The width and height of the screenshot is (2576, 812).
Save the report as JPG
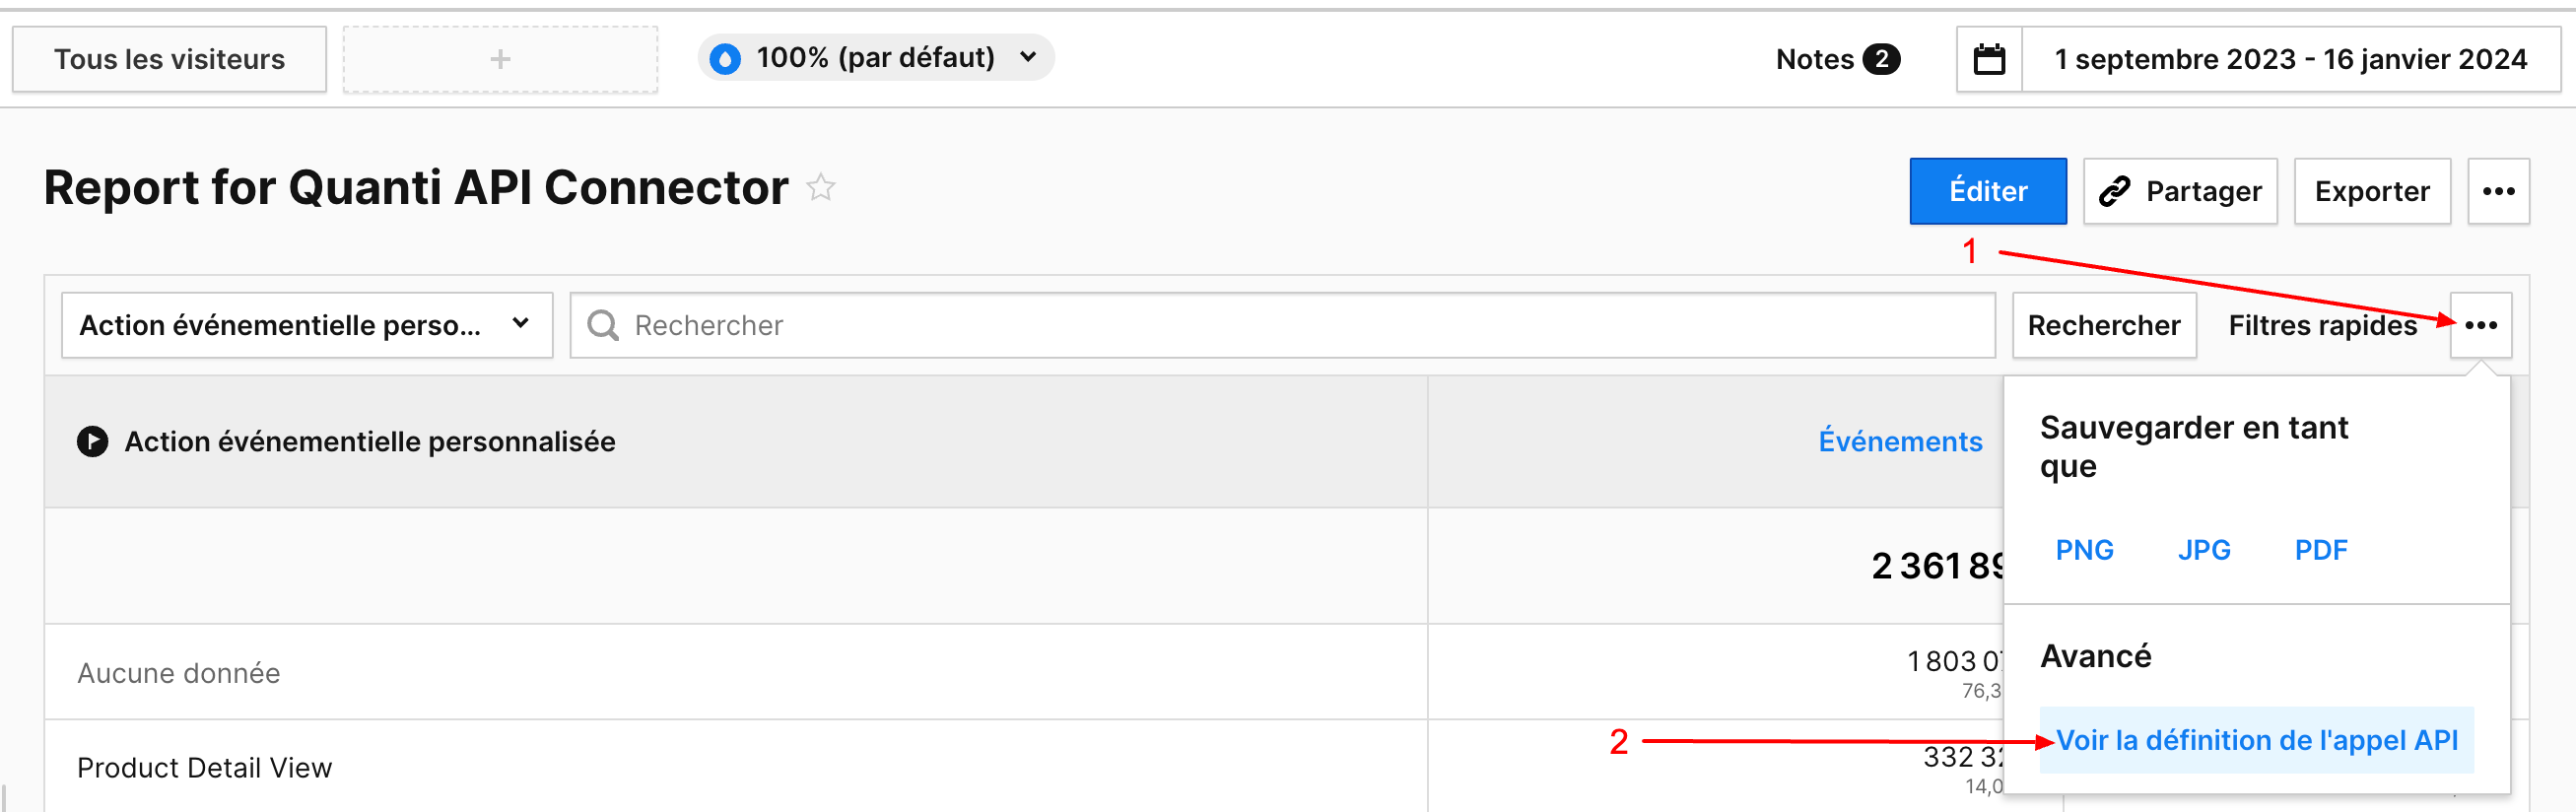click(2204, 550)
